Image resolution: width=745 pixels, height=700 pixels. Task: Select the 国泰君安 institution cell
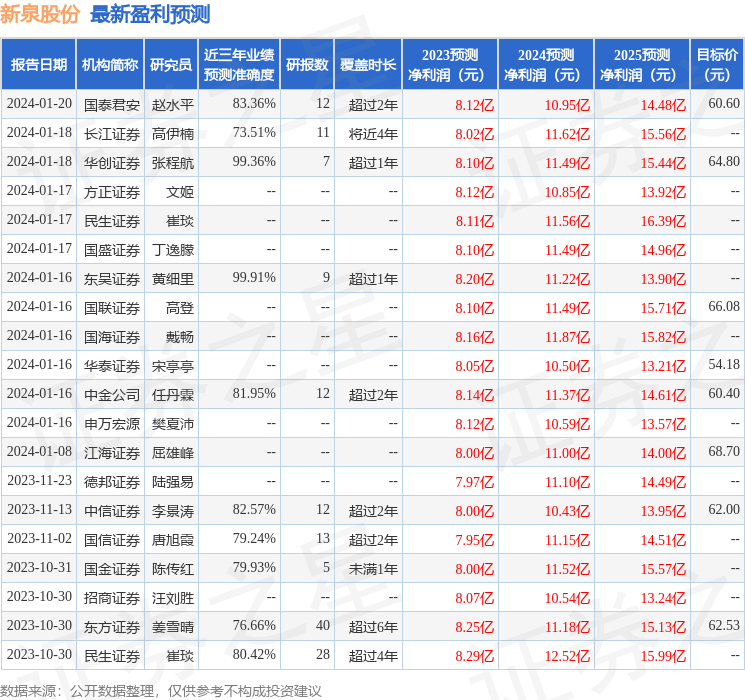pos(112,105)
